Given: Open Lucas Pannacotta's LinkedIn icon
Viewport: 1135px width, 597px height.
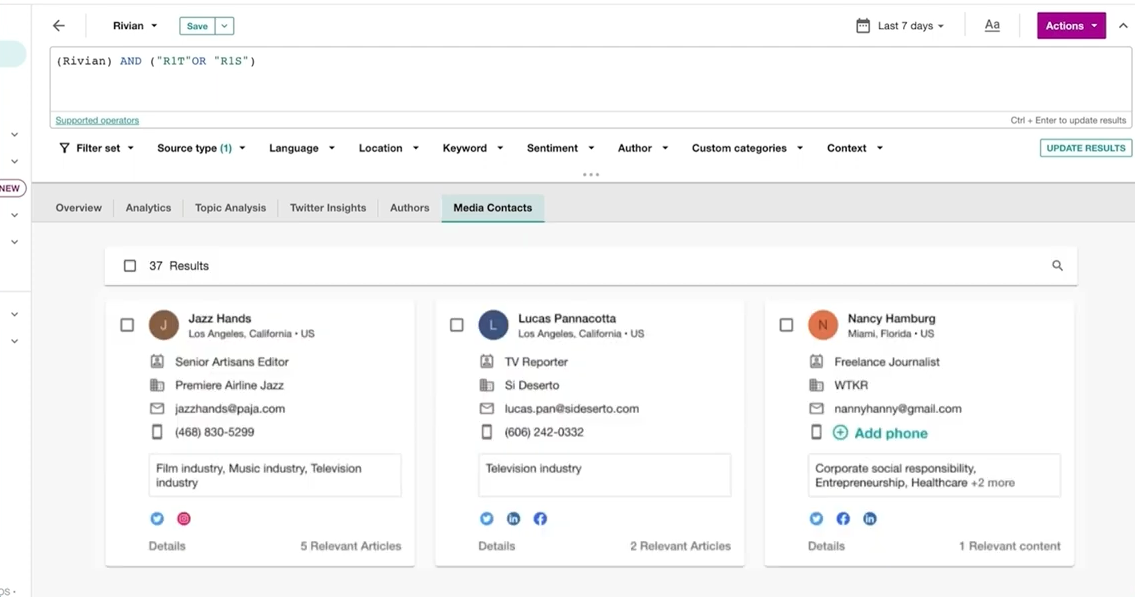Looking at the screenshot, I should click(513, 519).
